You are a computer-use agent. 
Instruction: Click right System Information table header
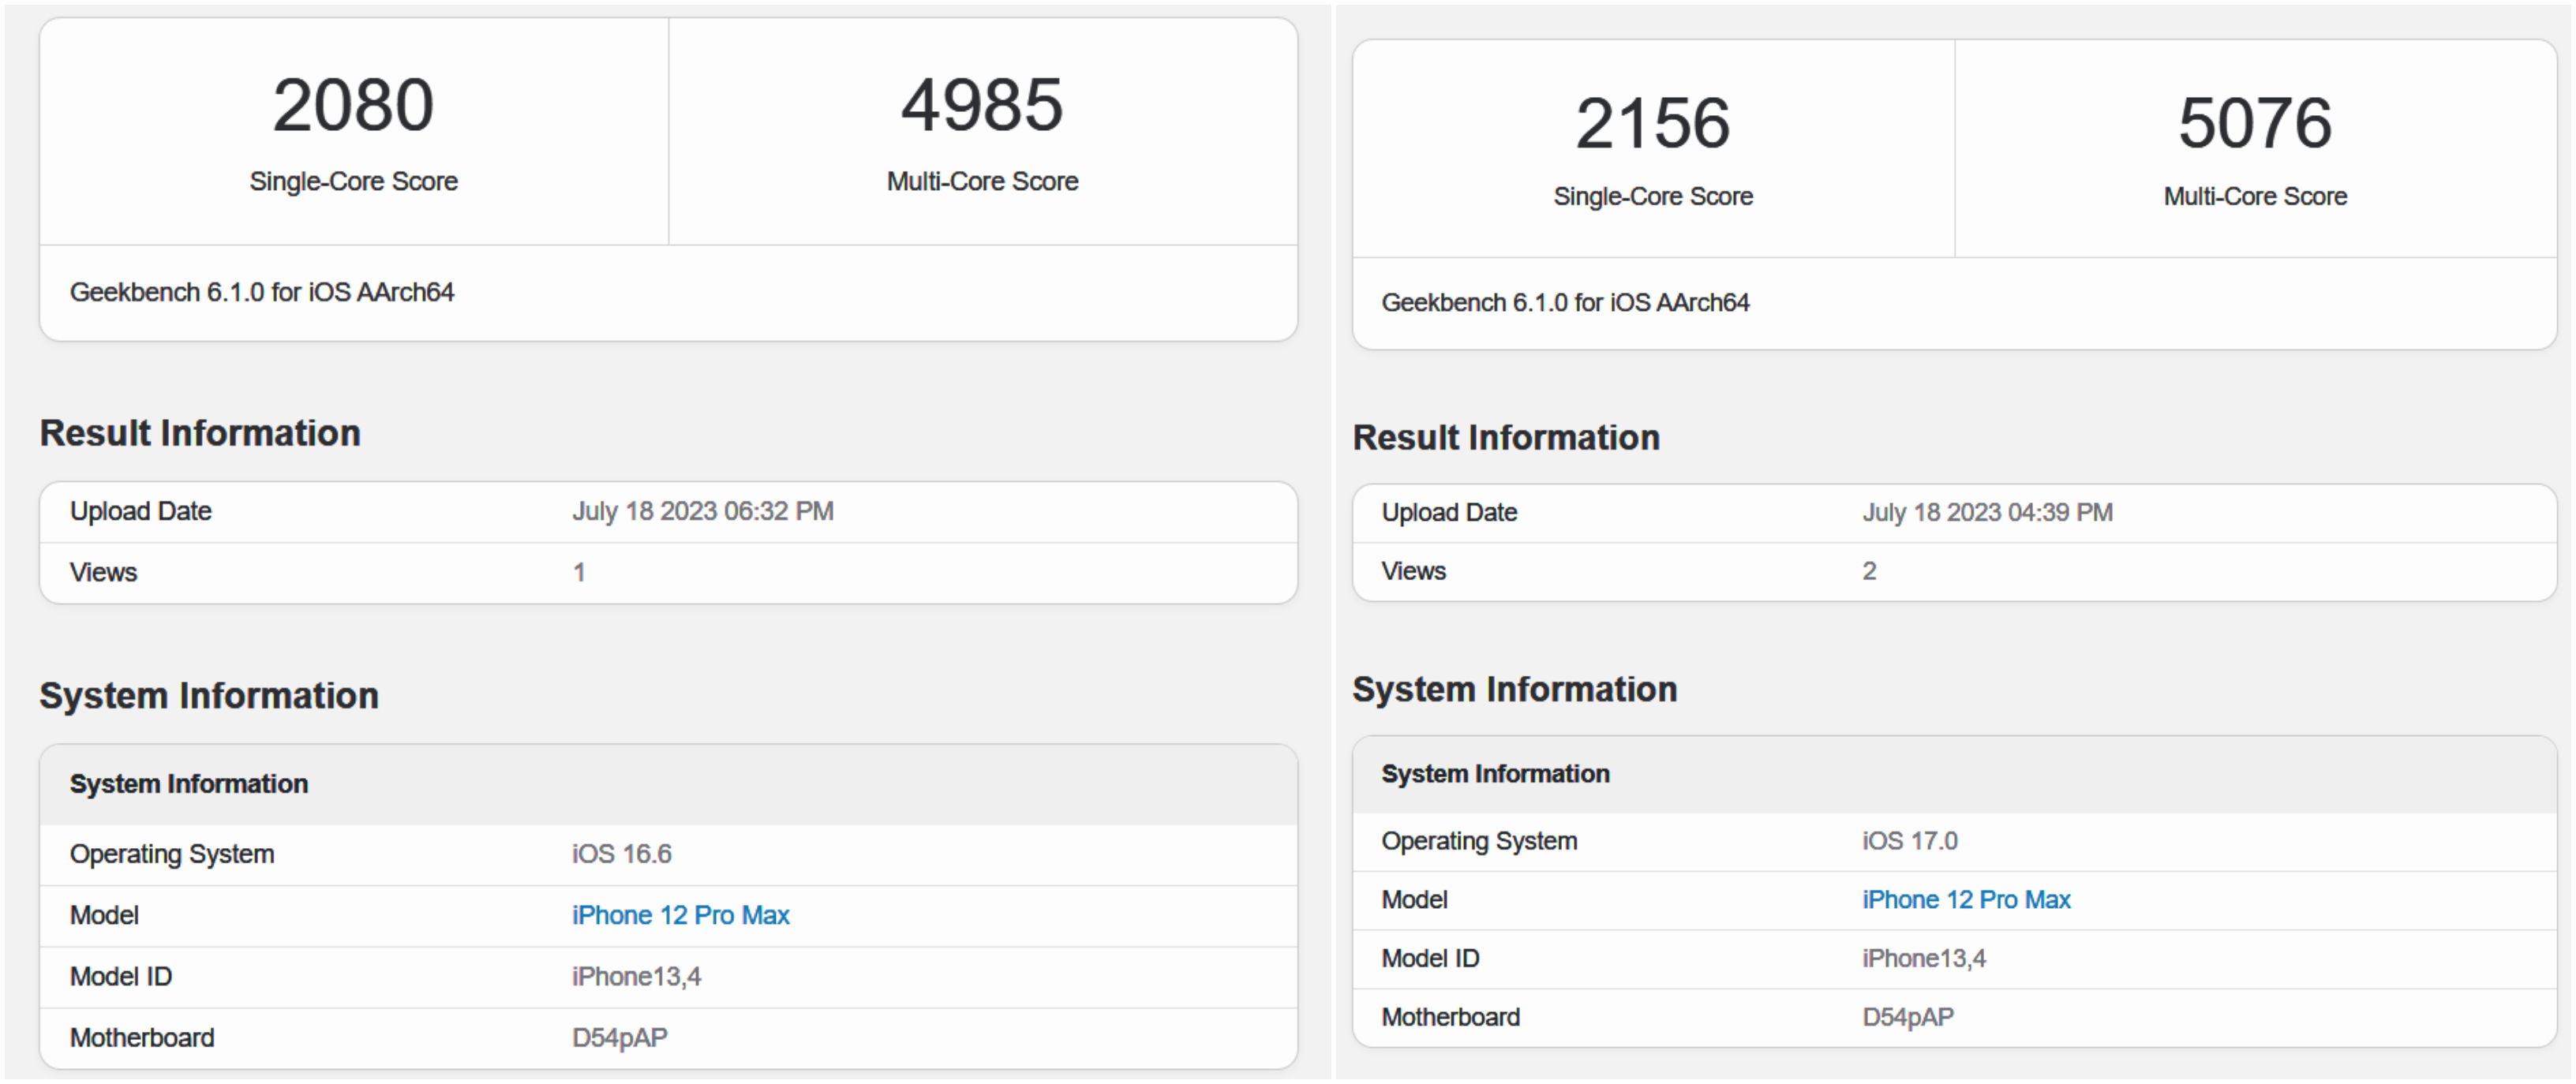[x=1495, y=774]
